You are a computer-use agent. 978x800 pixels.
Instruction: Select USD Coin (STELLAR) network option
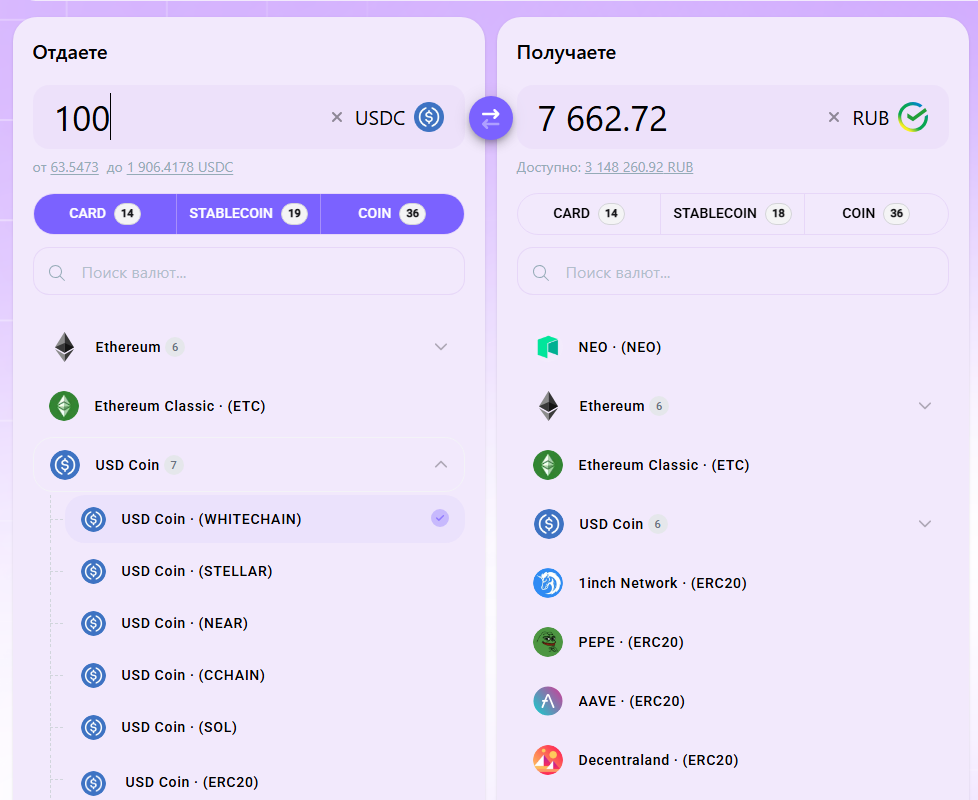pyautogui.click(x=197, y=571)
